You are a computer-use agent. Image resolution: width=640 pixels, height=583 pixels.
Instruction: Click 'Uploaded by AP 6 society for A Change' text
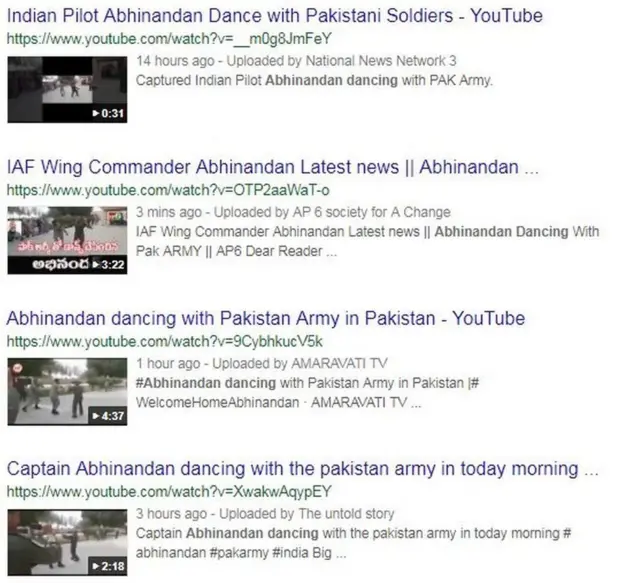(332, 212)
